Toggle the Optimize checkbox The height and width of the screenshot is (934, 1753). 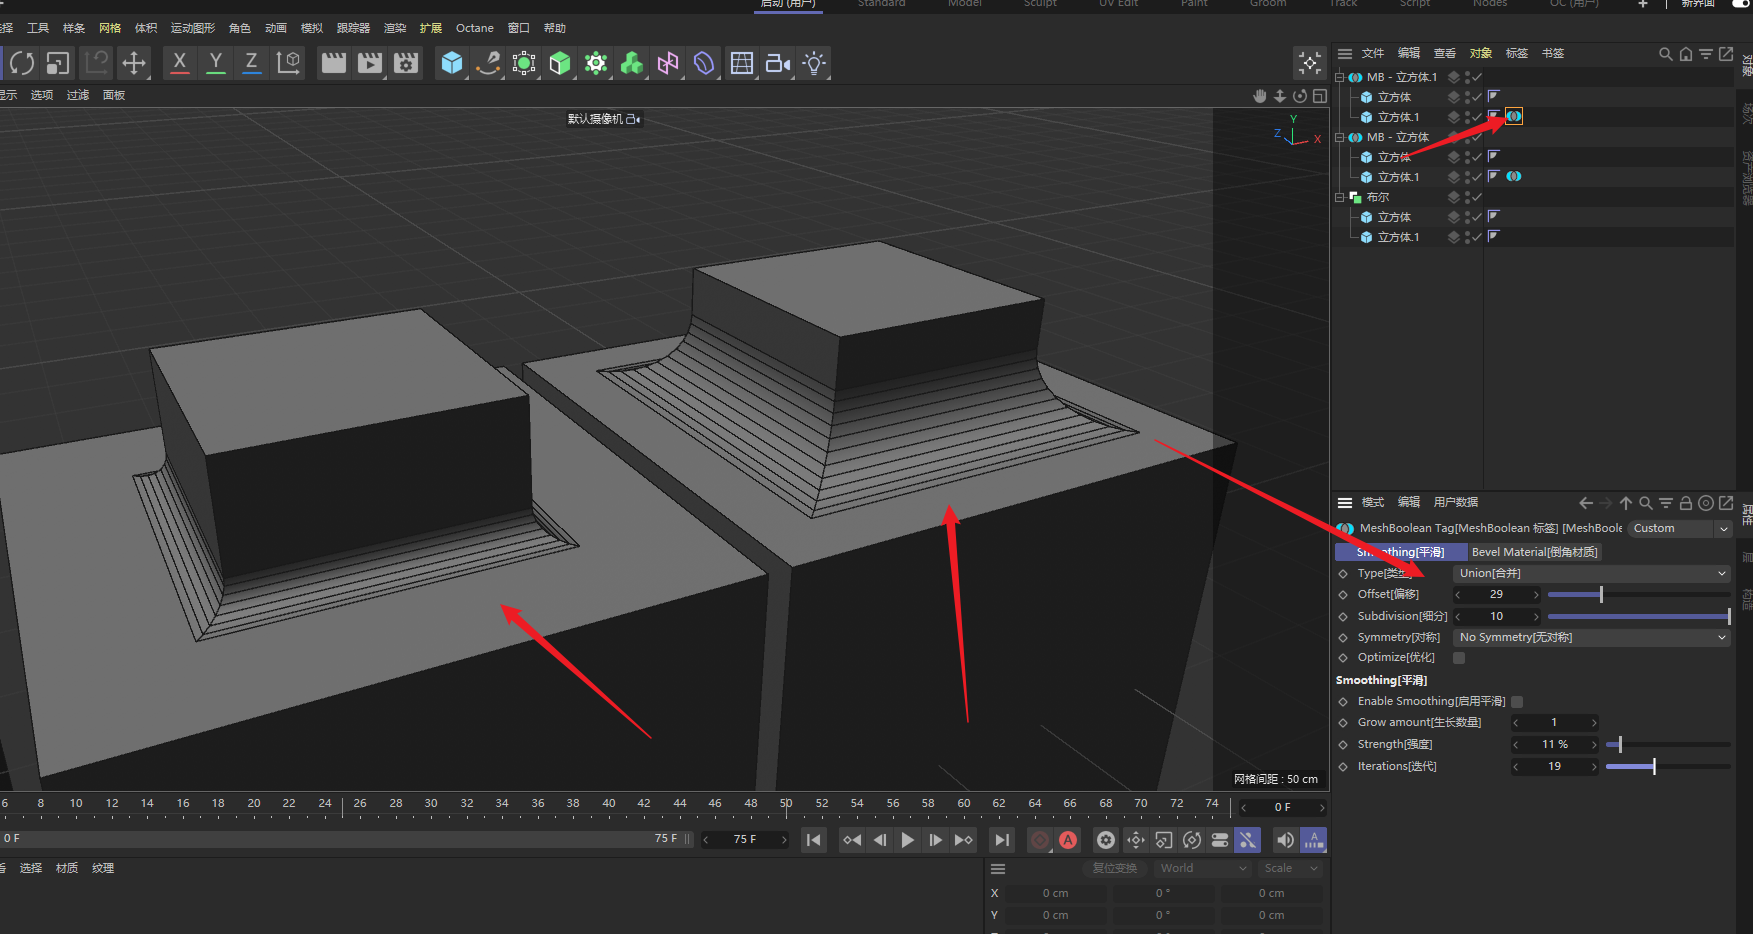click(x=1459, y=658)
